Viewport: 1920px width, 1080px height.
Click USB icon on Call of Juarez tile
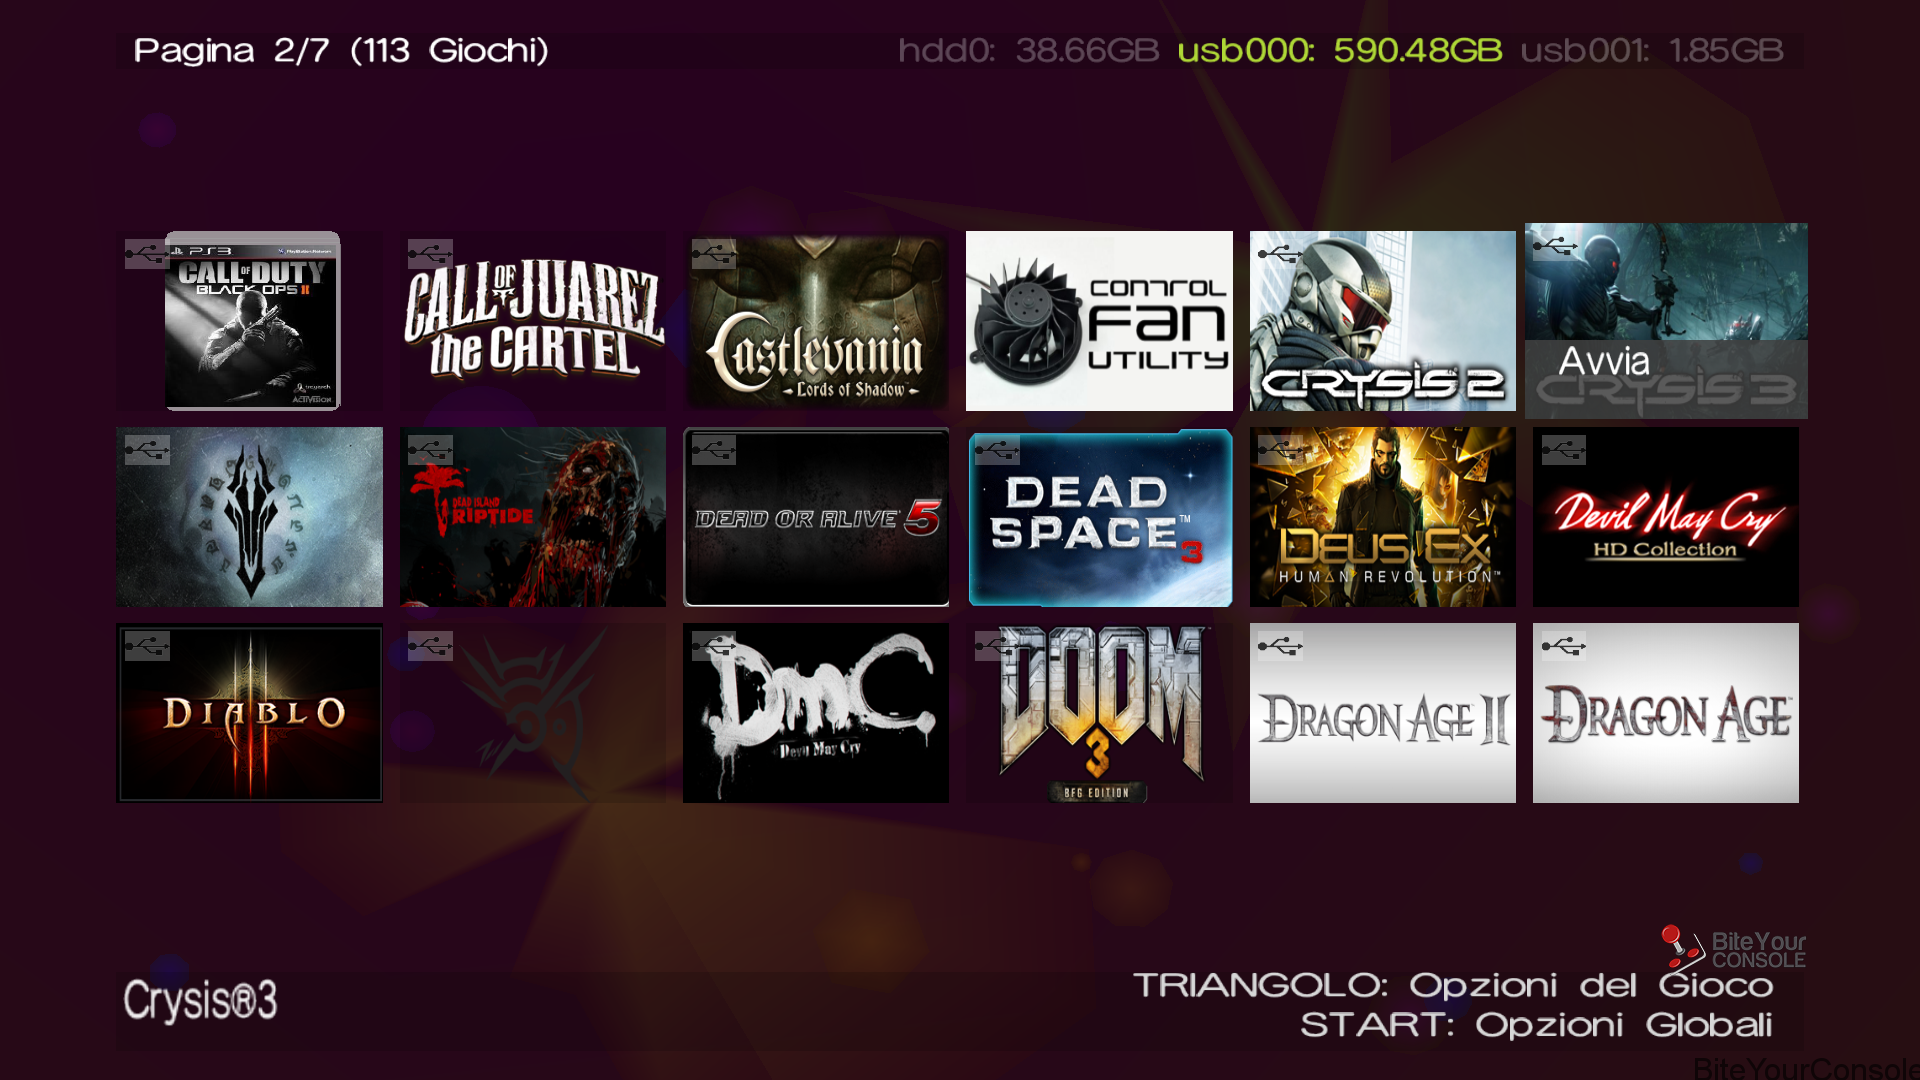[x=430, y=254]
